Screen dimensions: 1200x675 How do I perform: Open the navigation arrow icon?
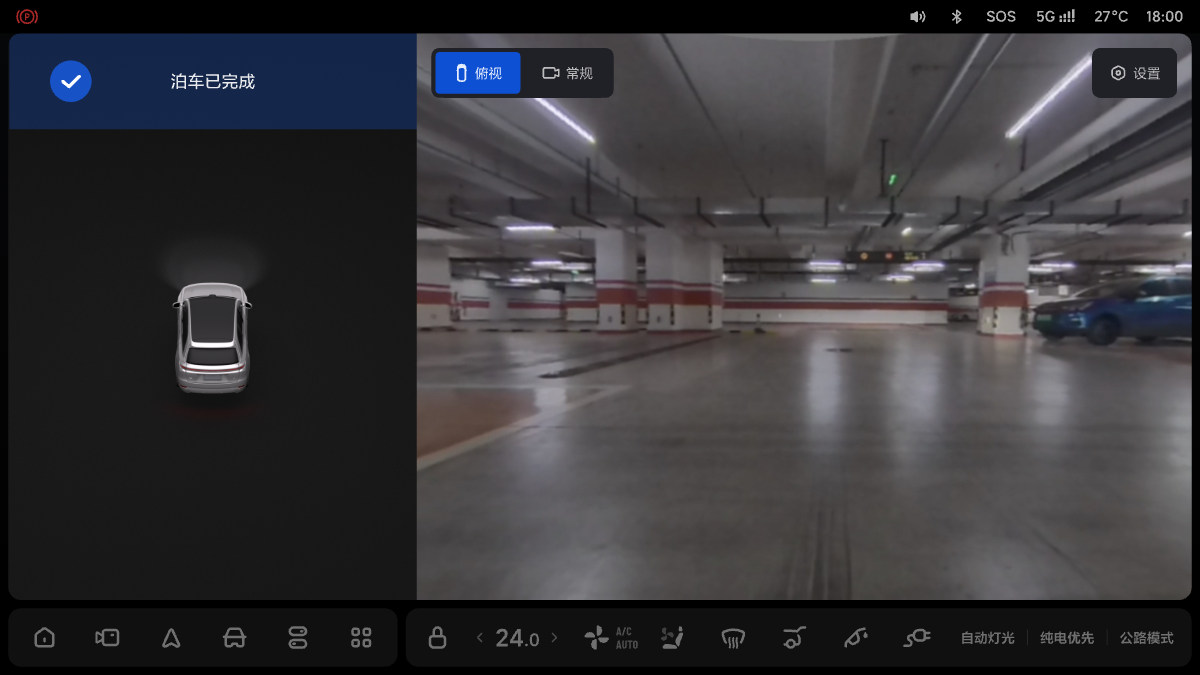pos(171,637)
